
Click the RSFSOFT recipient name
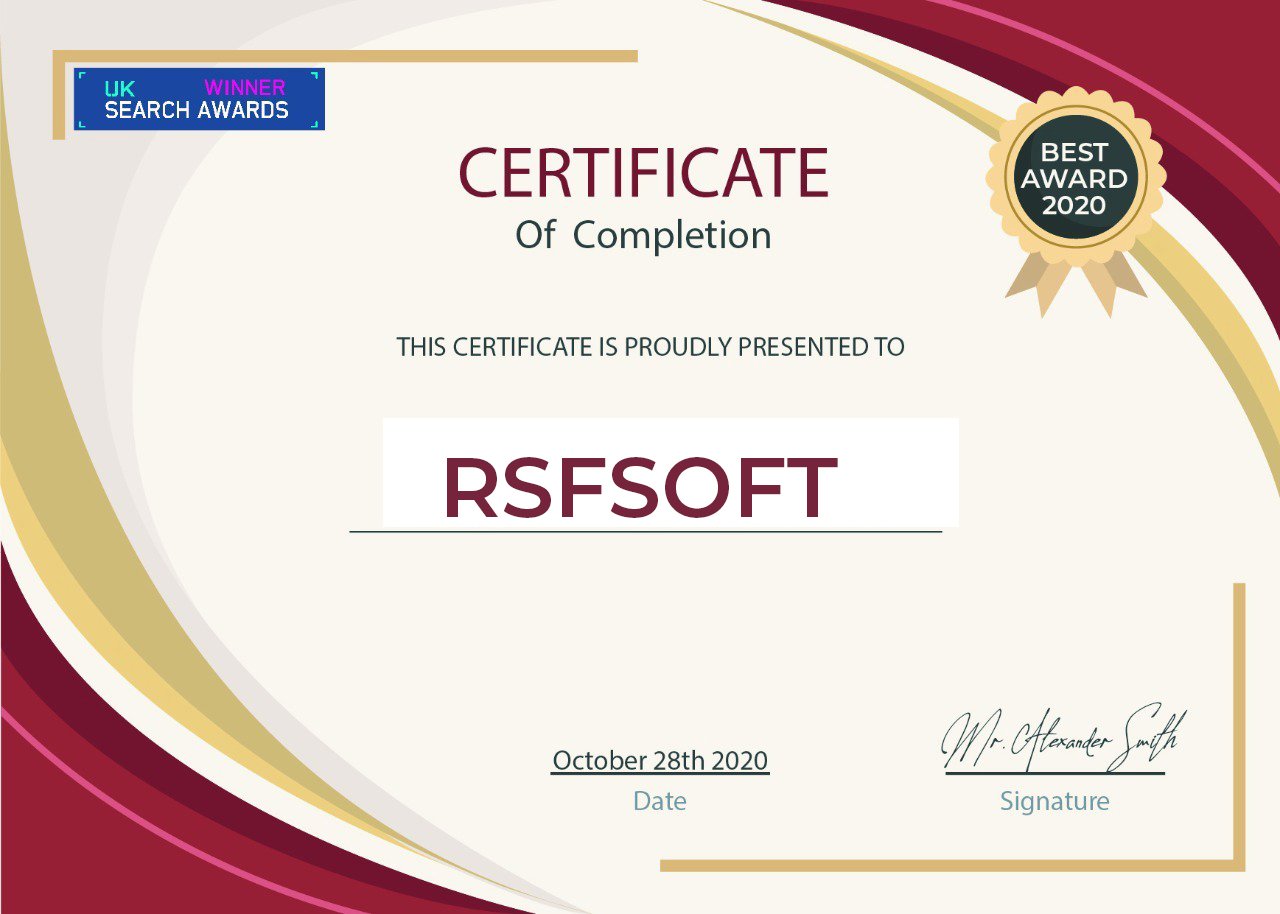tap(639, 488)
